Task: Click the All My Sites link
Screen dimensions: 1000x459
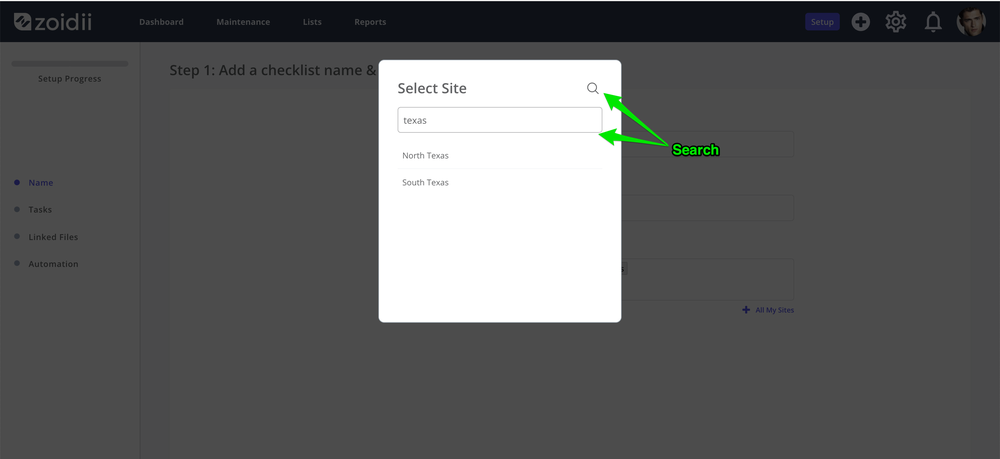Action: click(768, 310)
